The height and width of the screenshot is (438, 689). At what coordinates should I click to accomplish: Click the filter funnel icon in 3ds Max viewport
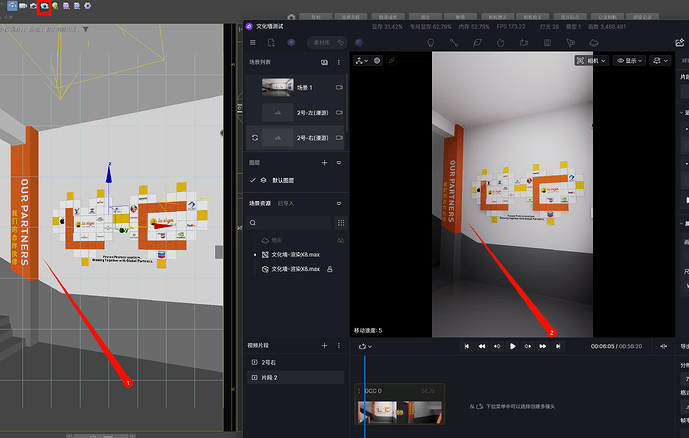pos(86,29)
